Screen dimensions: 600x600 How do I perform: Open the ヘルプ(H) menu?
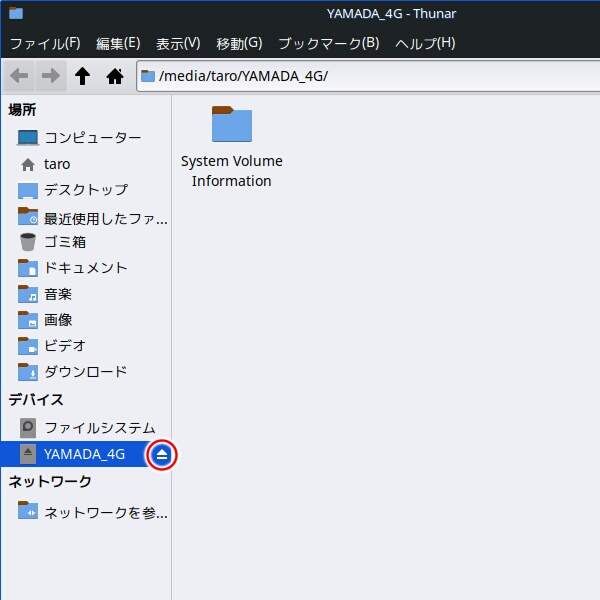(x=425, y=43)
